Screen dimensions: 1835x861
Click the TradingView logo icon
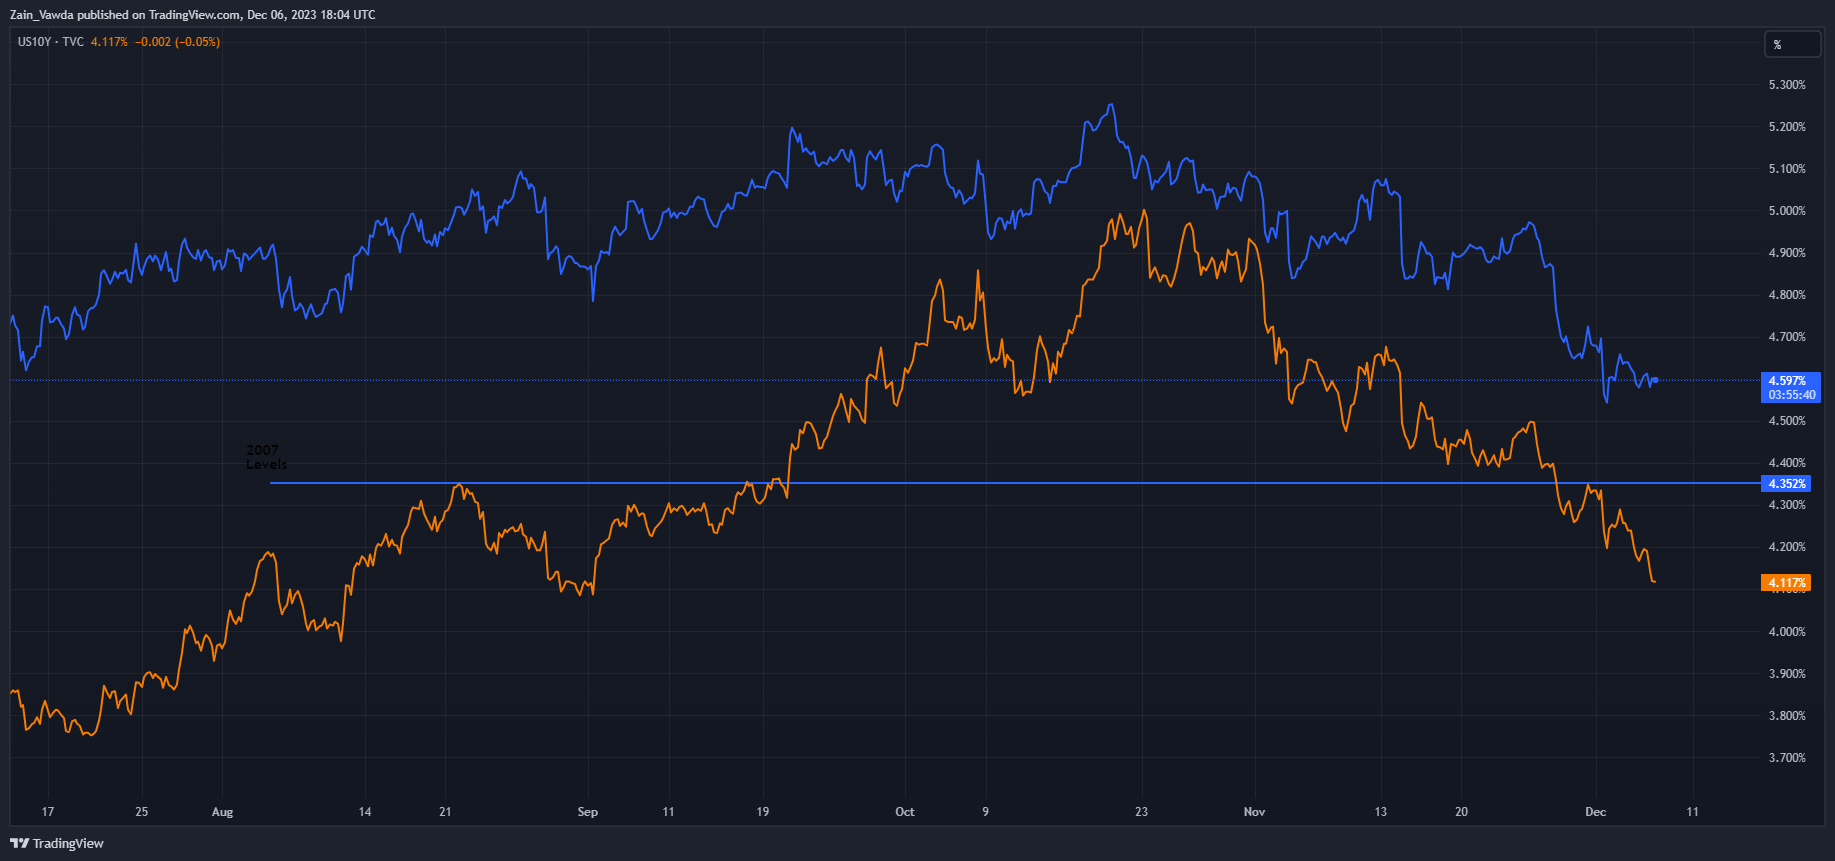(x=19, y=843)
